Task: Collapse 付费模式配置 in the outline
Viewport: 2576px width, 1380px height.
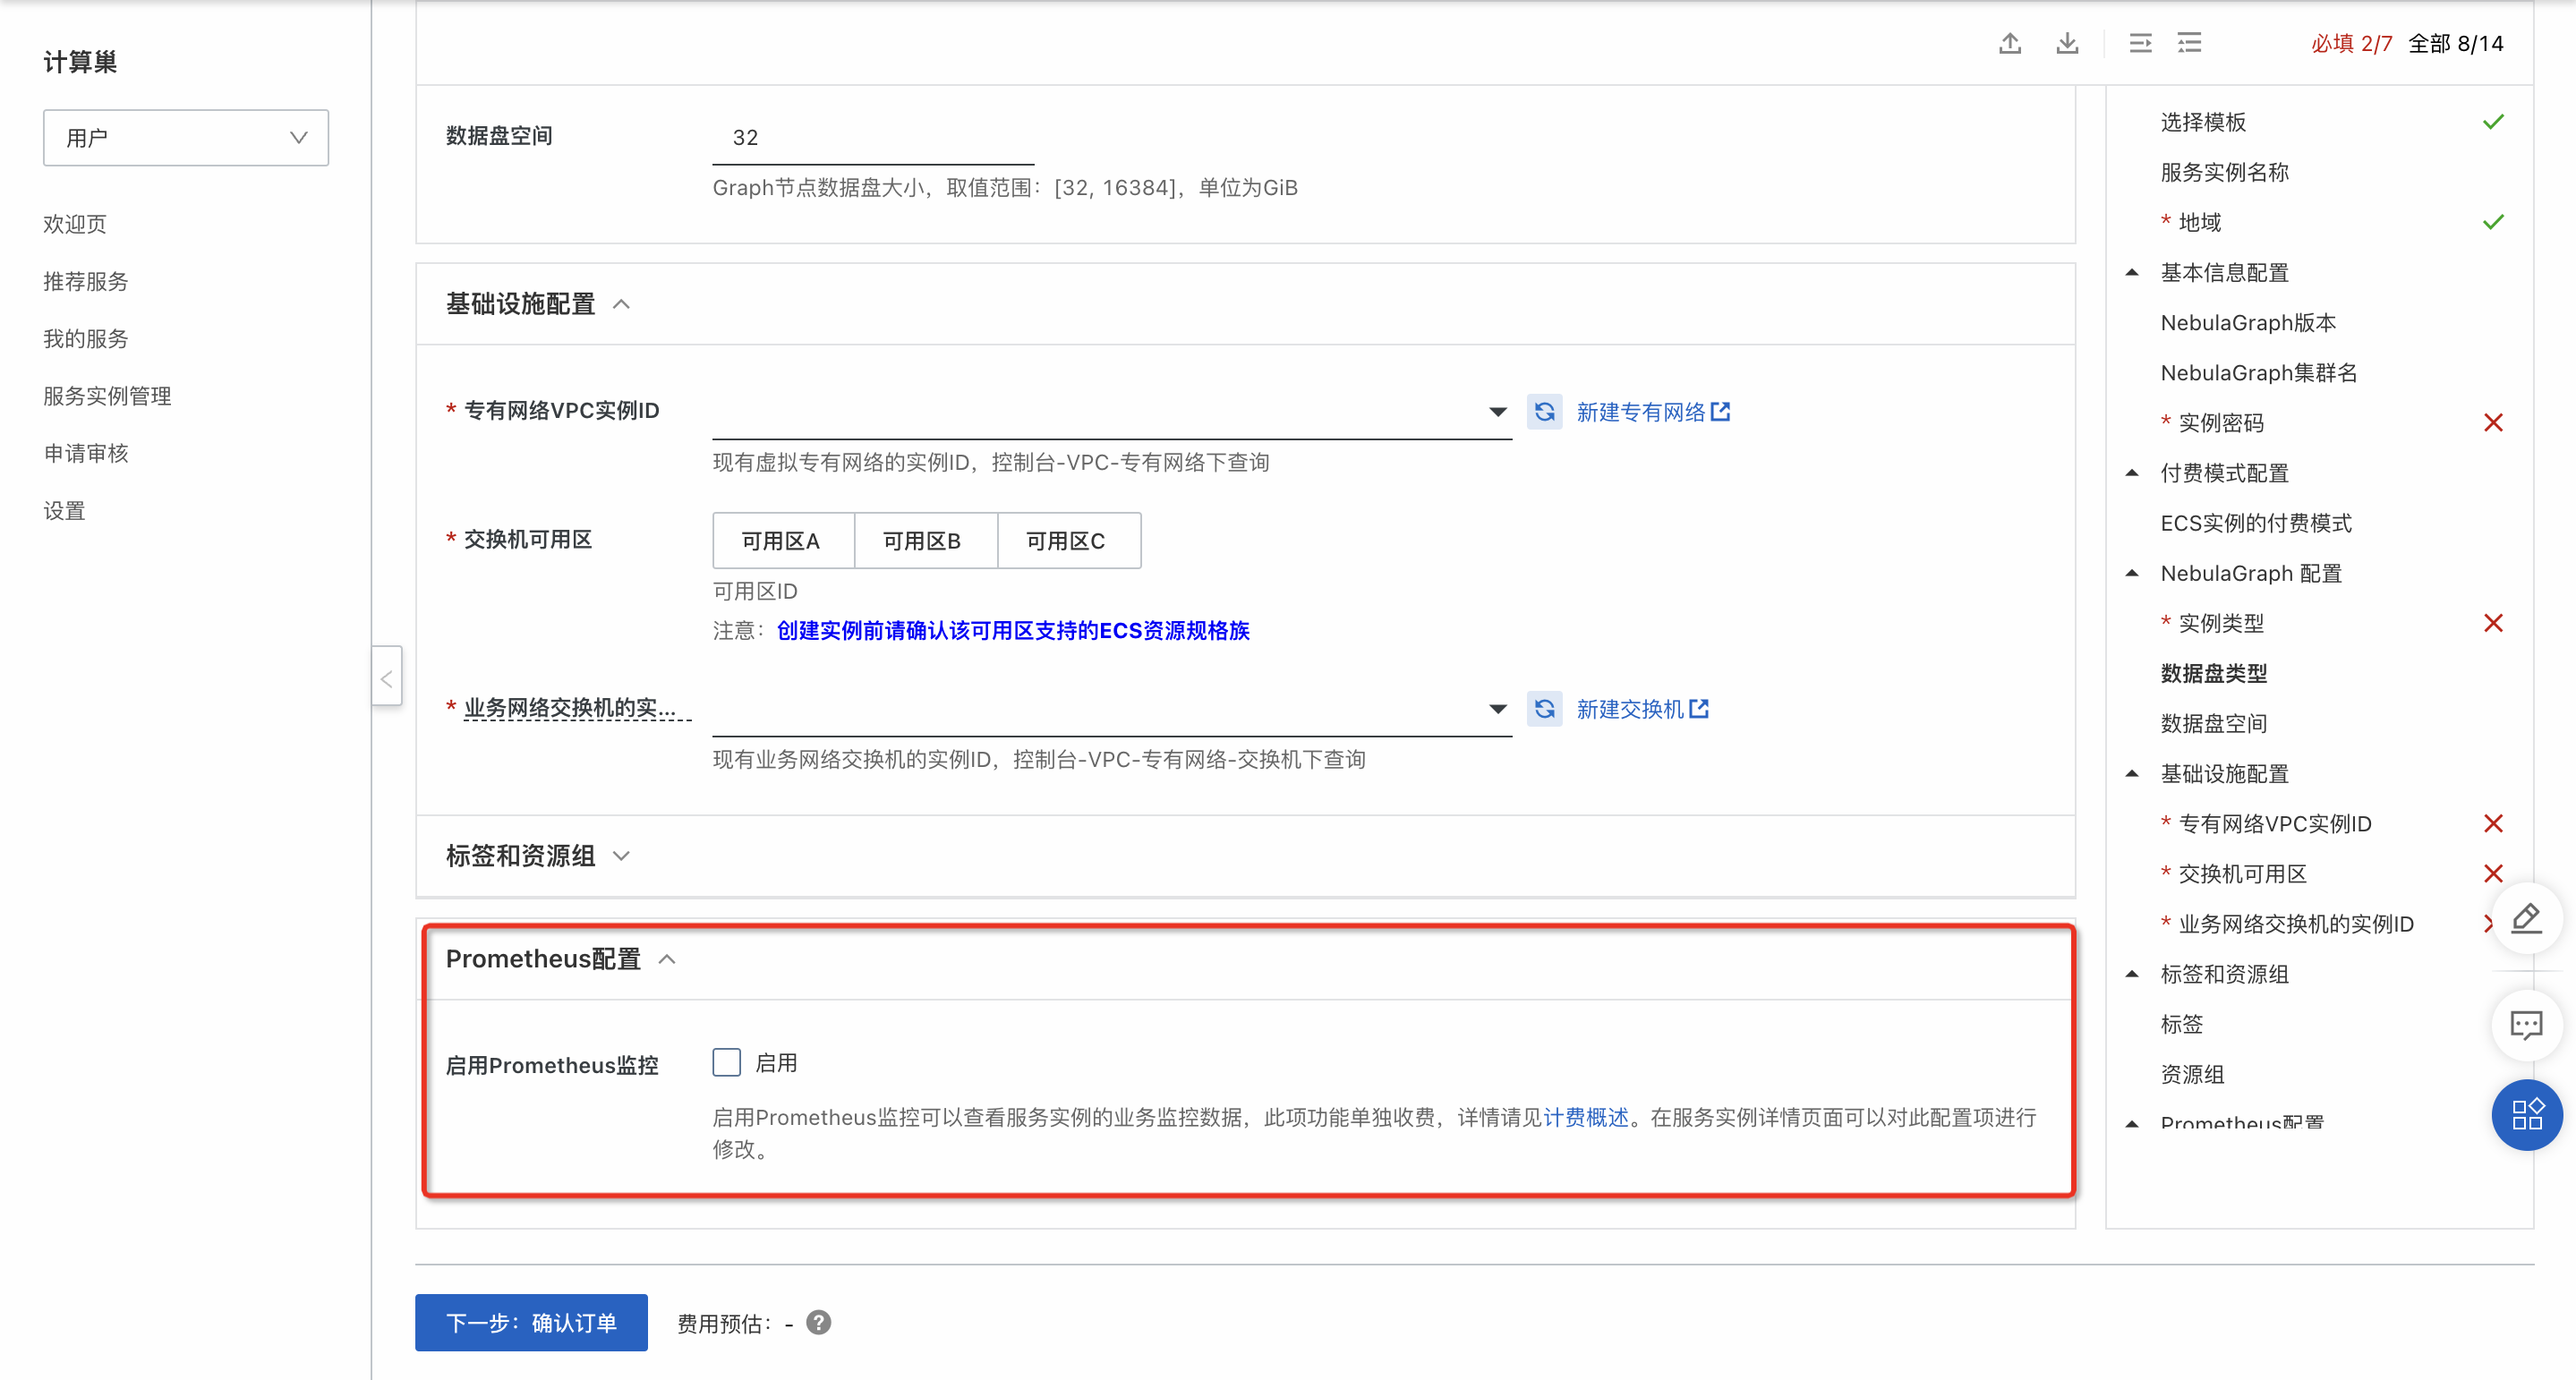Action: (x=2131, y=472)
